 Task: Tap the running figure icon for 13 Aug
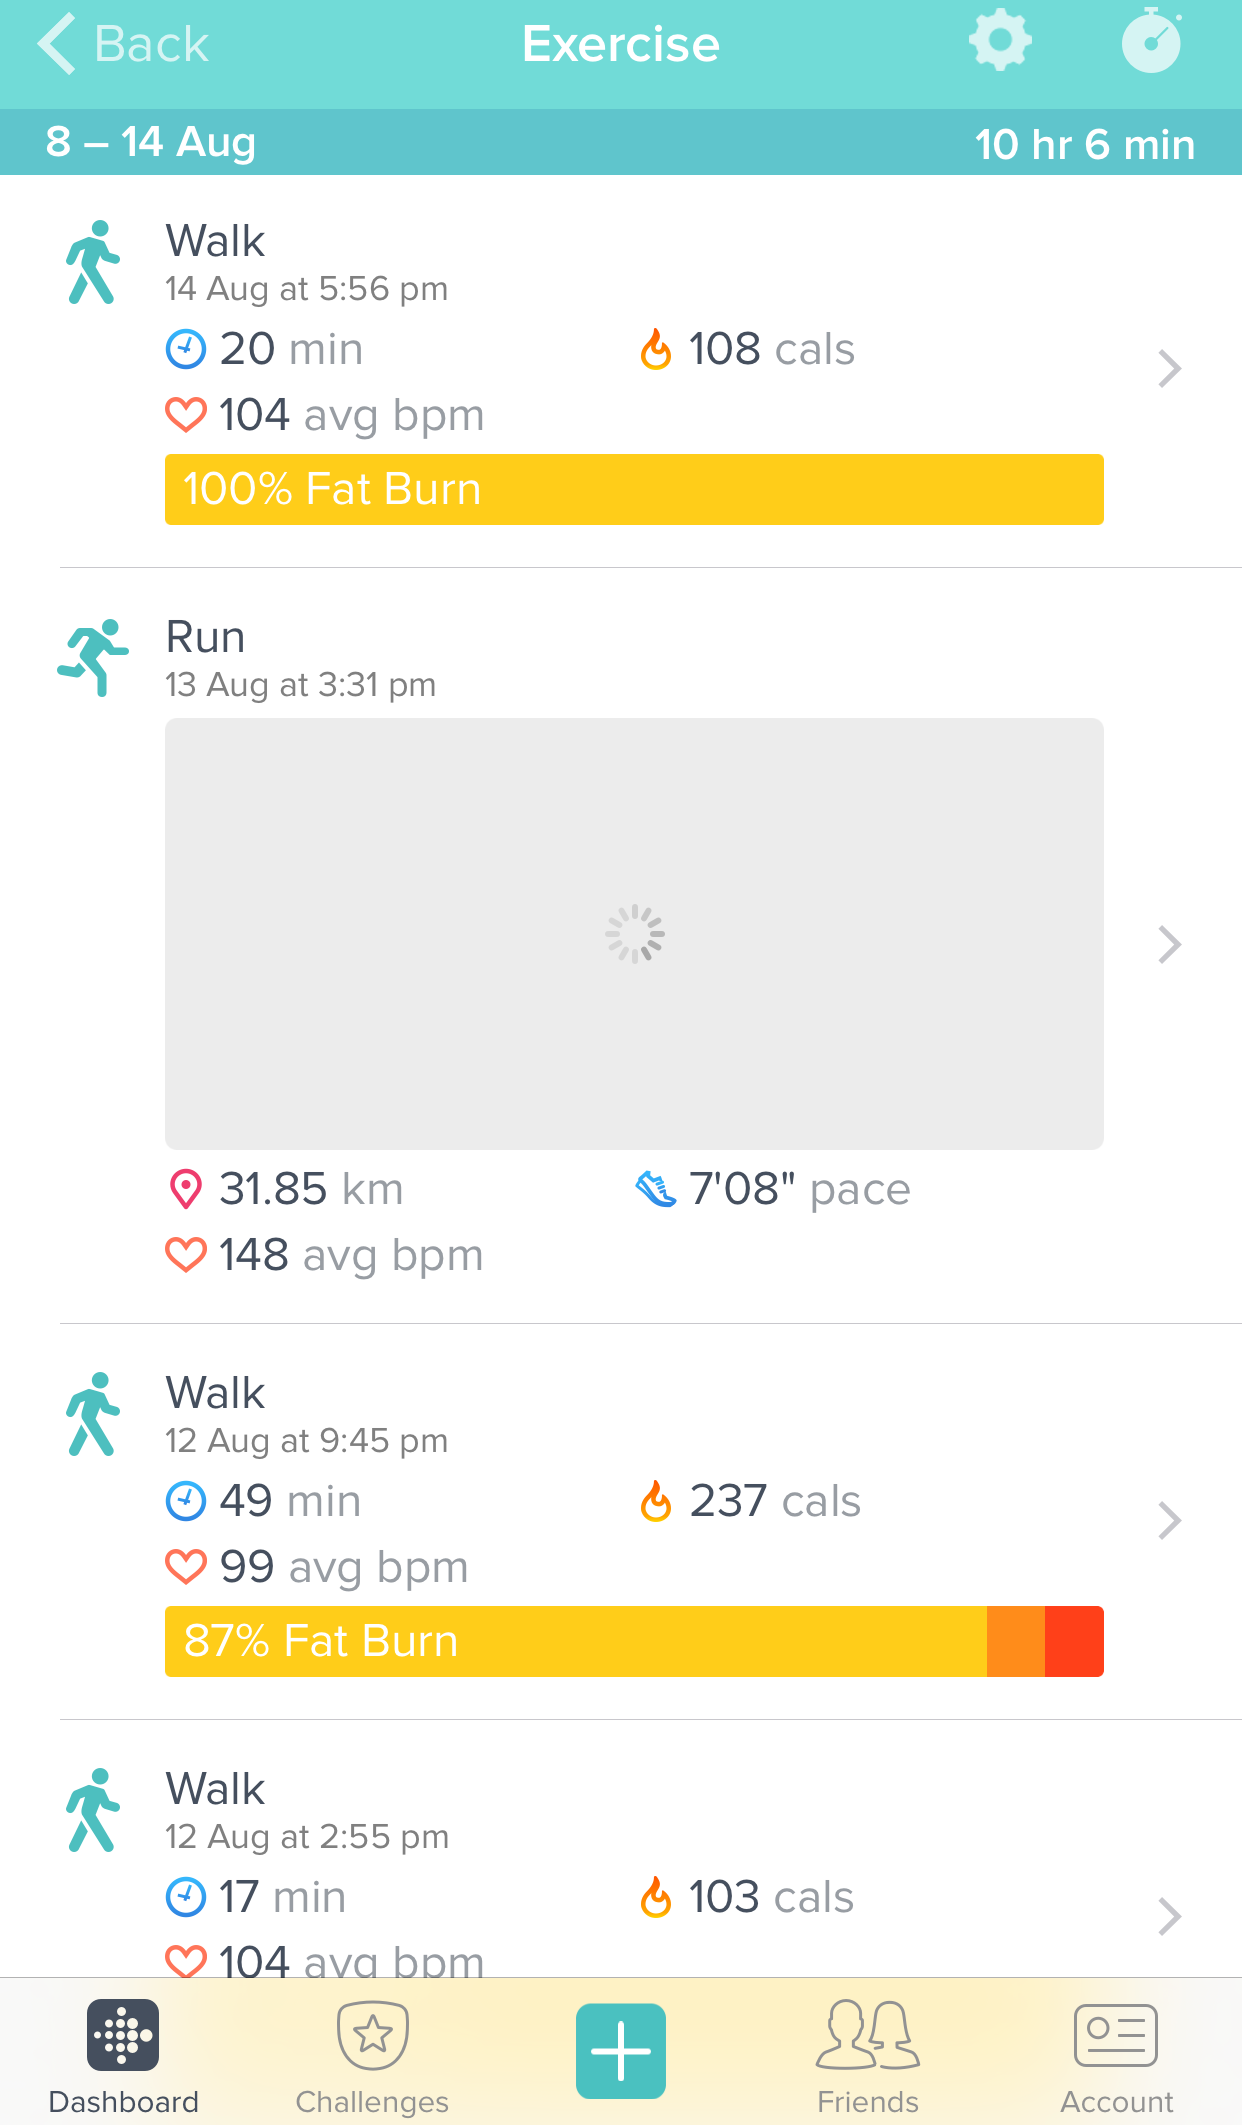(x=93, y=657)
